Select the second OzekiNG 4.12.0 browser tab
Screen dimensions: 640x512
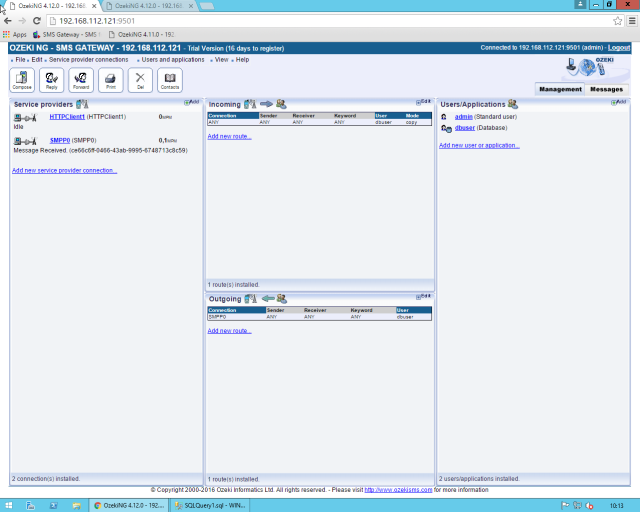149,6
